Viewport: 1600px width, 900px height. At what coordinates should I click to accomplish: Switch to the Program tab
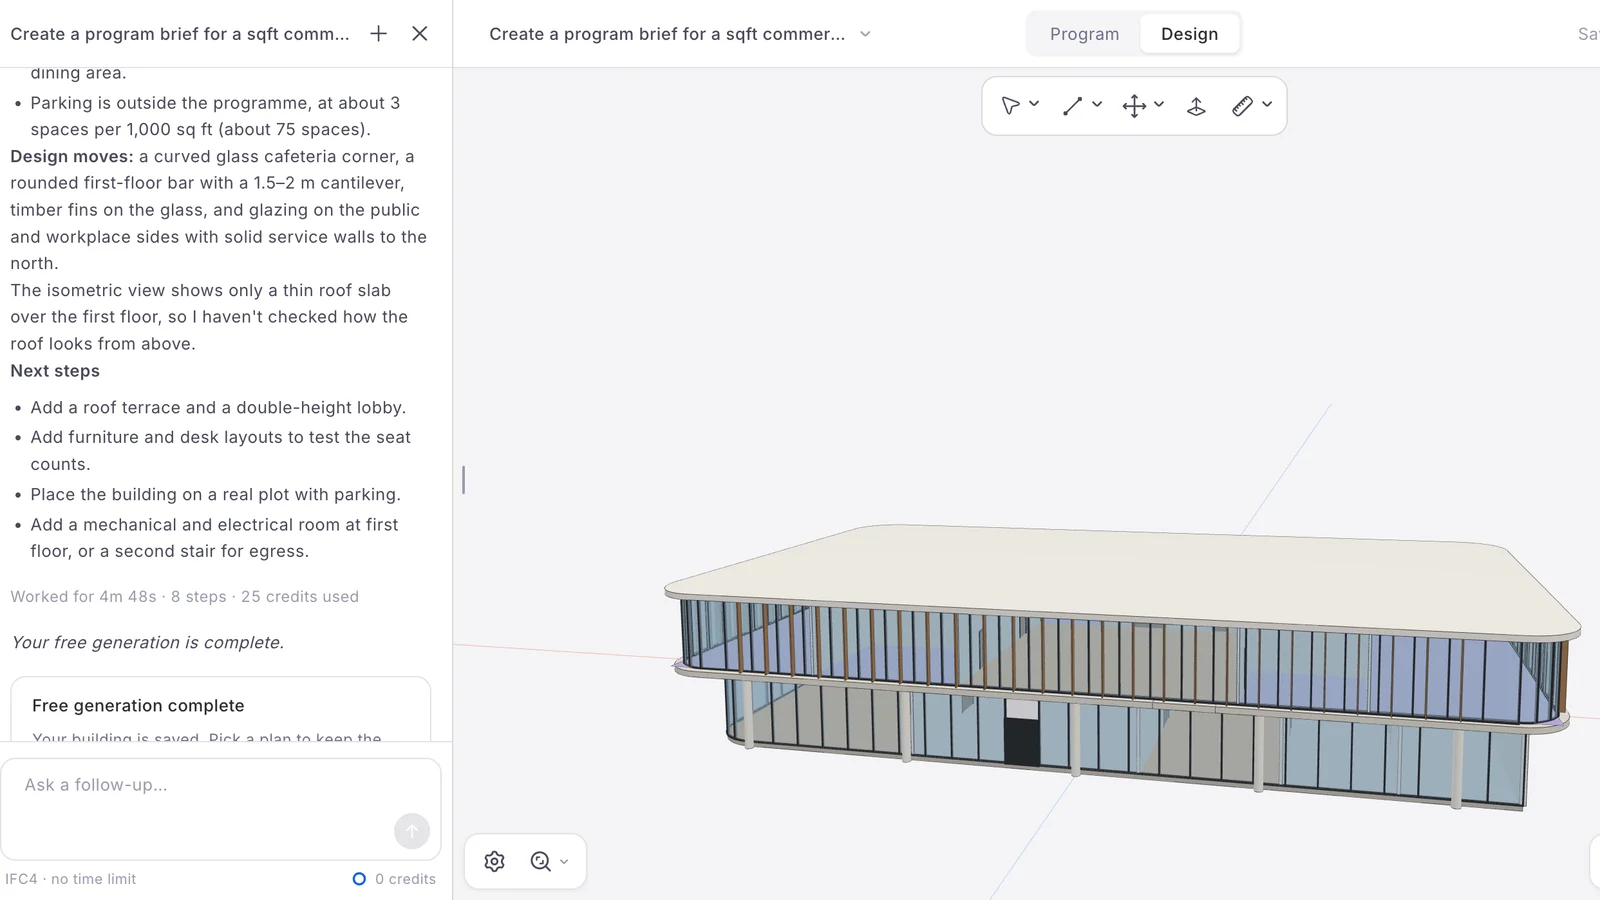tap(1084, 34)
